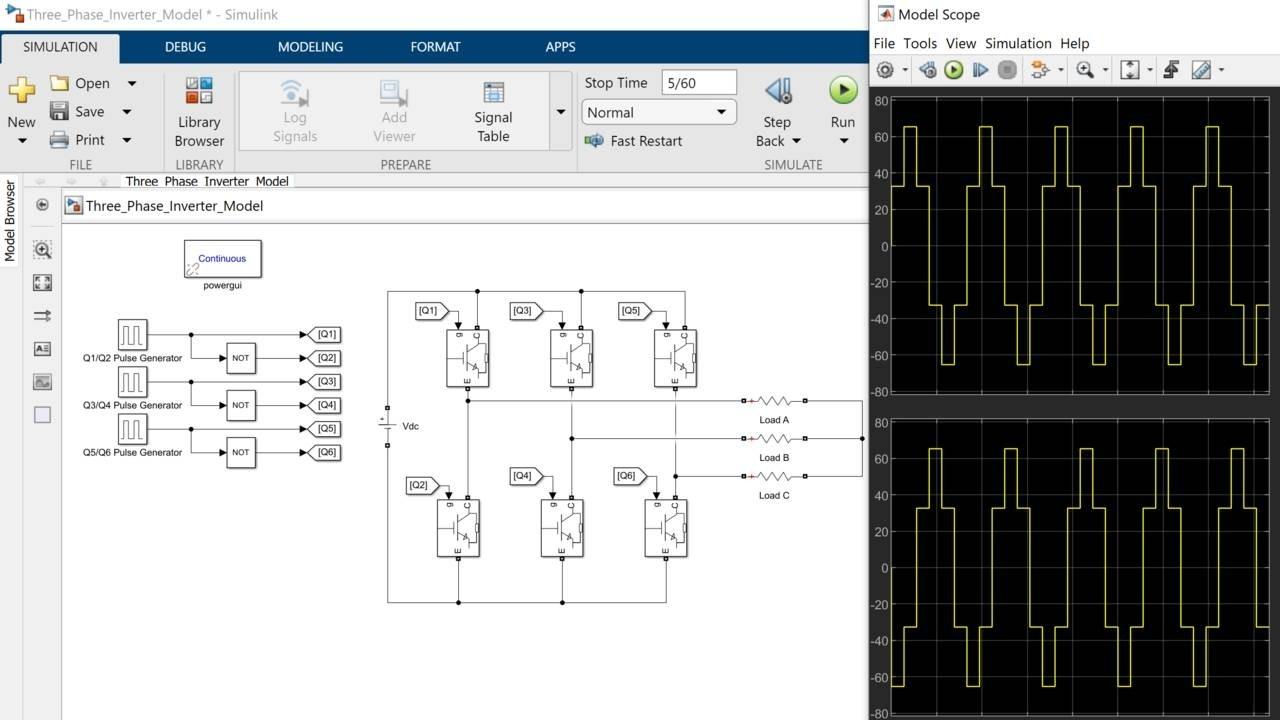Switch to the MODELING tab
Screen dimensions: 1280x720
310,47
